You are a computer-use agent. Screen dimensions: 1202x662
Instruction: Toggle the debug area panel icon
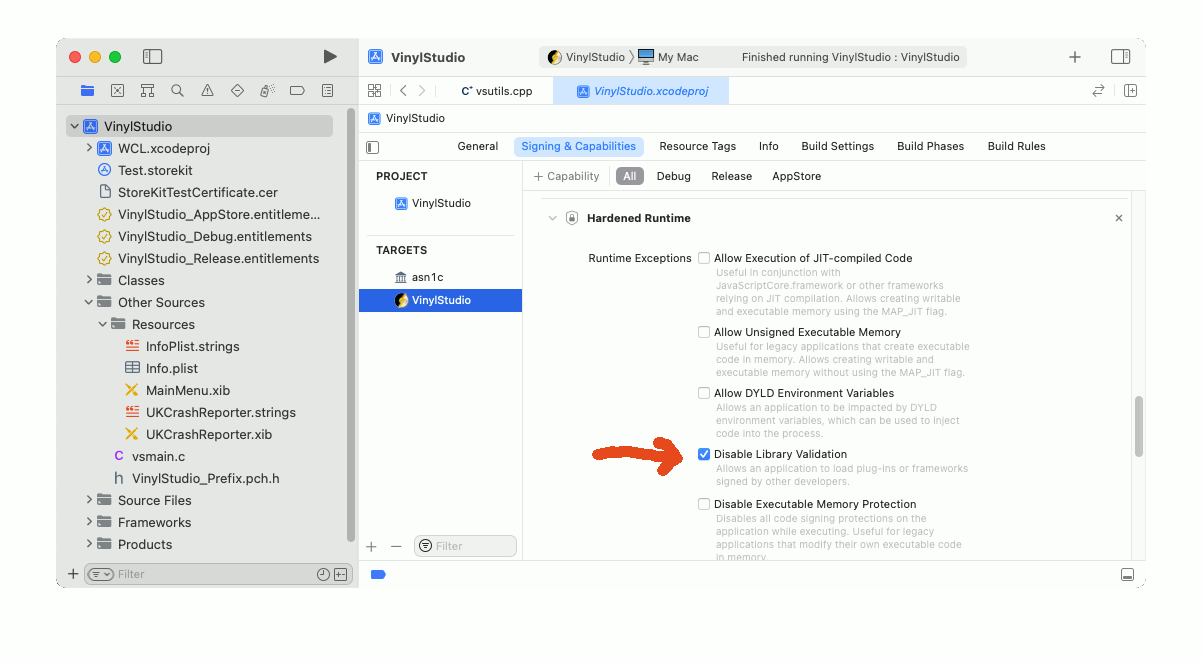[1127, 575]
